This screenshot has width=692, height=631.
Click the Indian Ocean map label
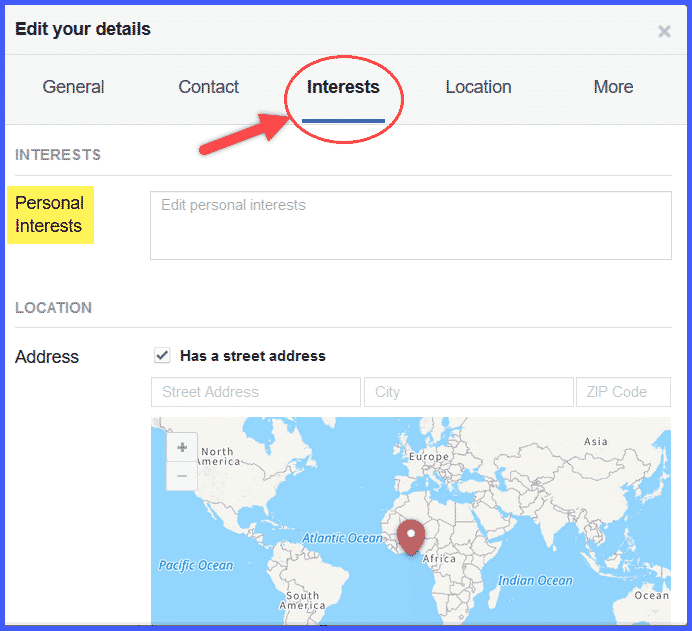[x=535, y=580]
